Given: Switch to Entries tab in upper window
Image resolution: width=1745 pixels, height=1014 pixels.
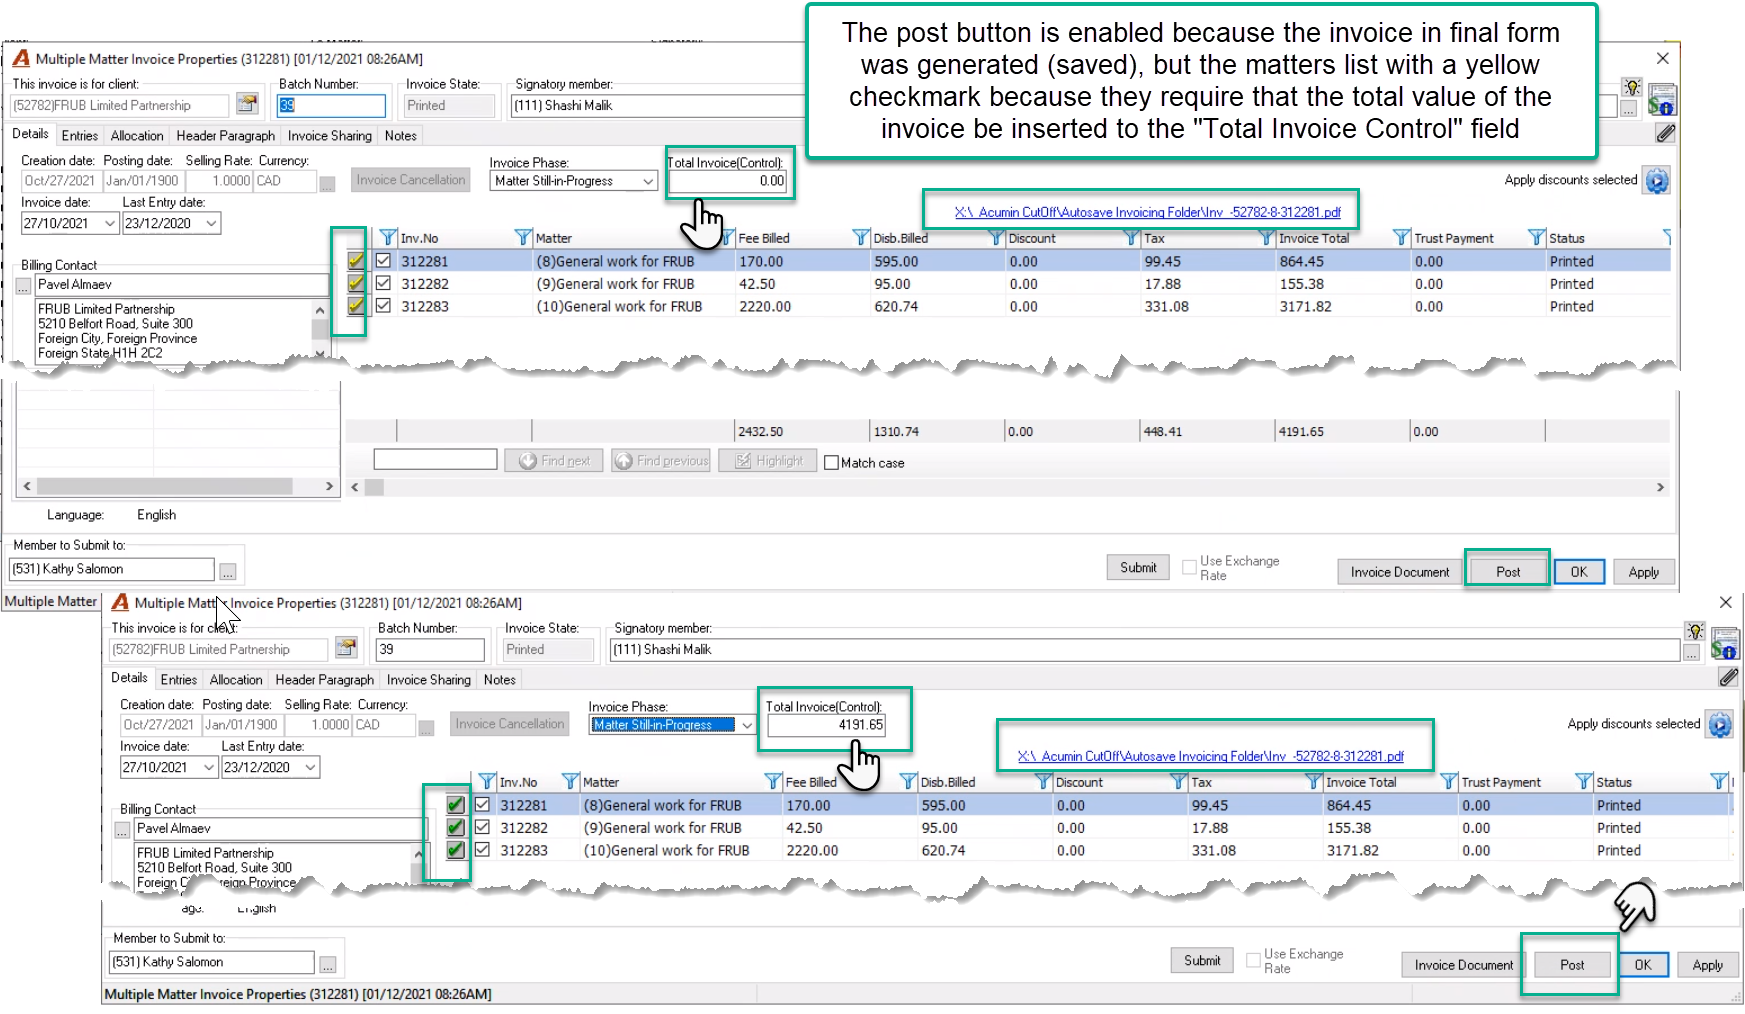Looking at the screenshot, I should (79, 136).
